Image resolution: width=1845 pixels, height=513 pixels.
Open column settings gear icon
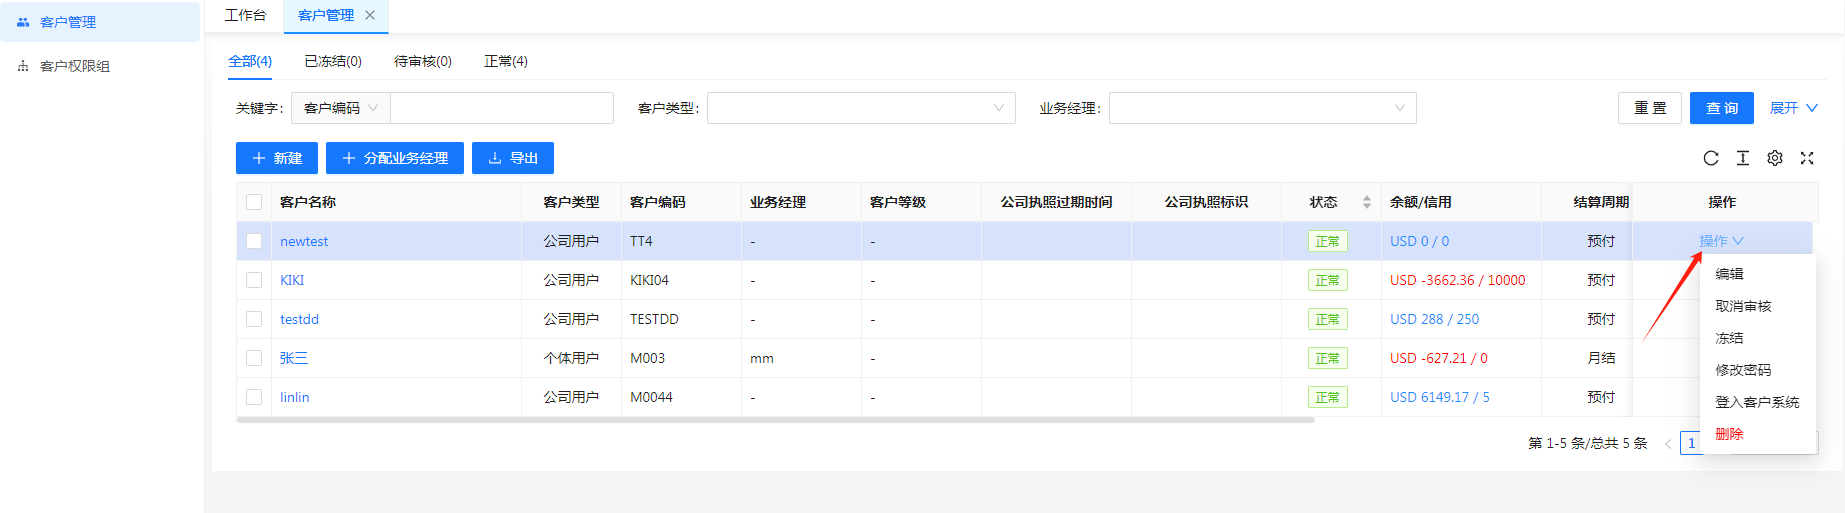point(1775,158)
